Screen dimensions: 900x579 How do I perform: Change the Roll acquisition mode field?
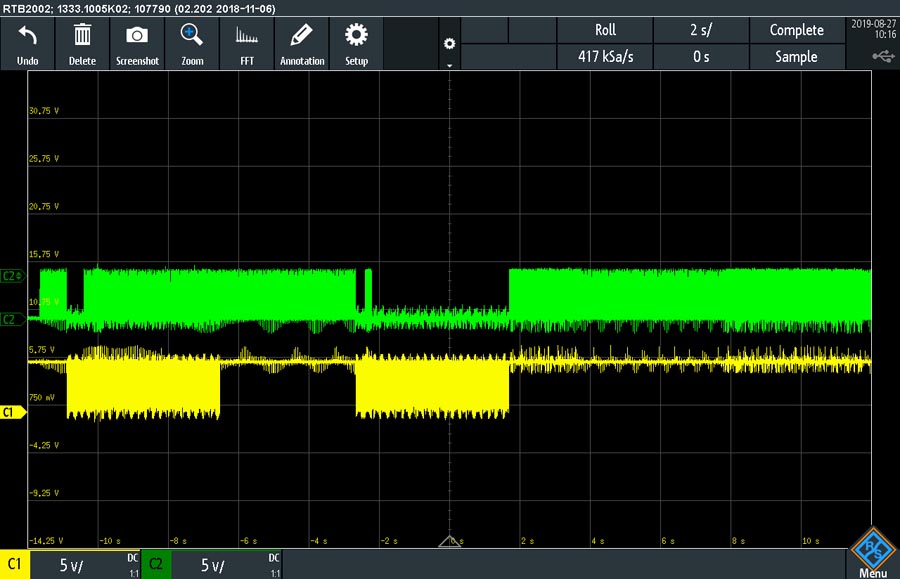click(605, 30)
